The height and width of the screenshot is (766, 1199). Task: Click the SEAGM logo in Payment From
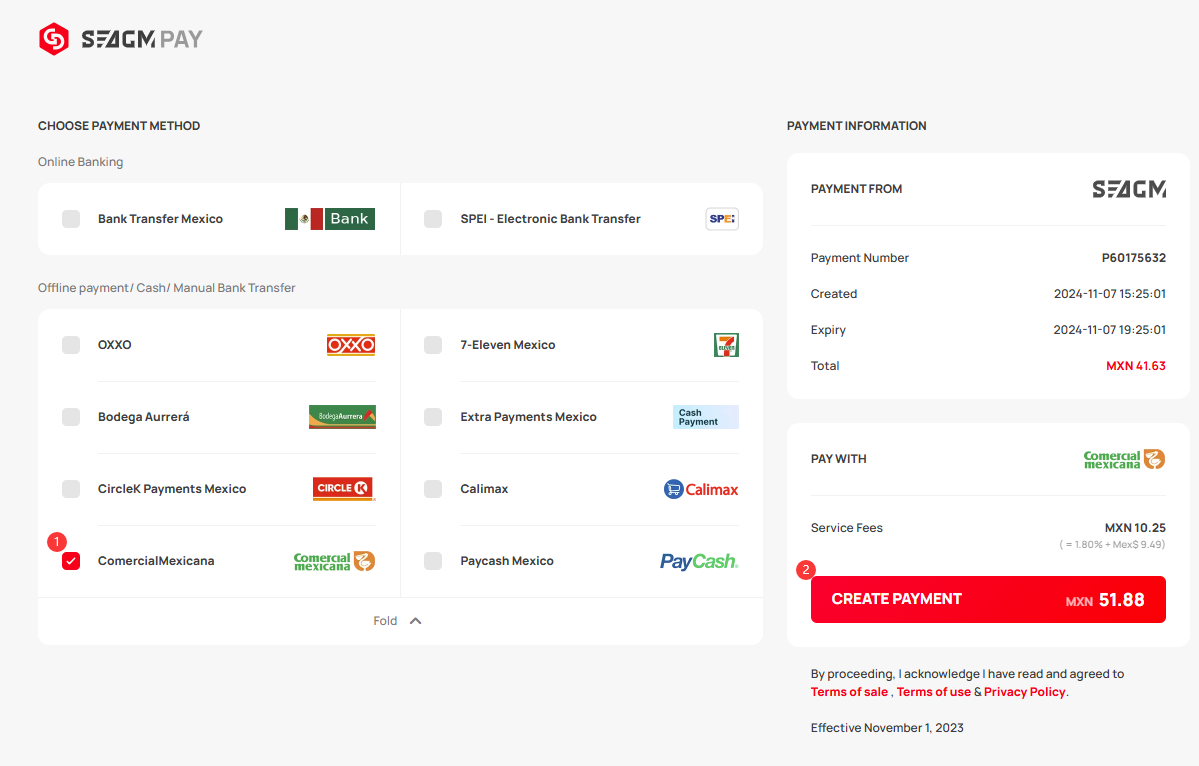tap(1129, 189)
